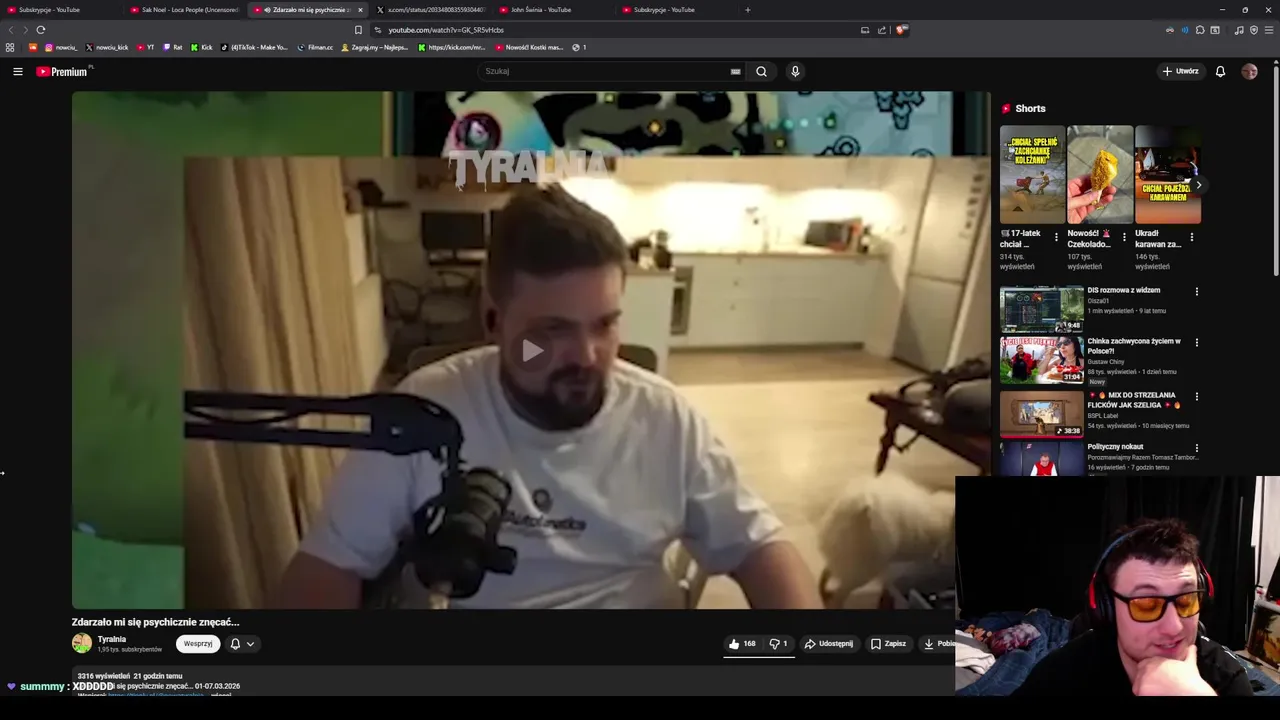The width and height of the screenshot is (1280, 720).
Task: Open the on-screen keyboard in search box
Action: click(735, 71)
